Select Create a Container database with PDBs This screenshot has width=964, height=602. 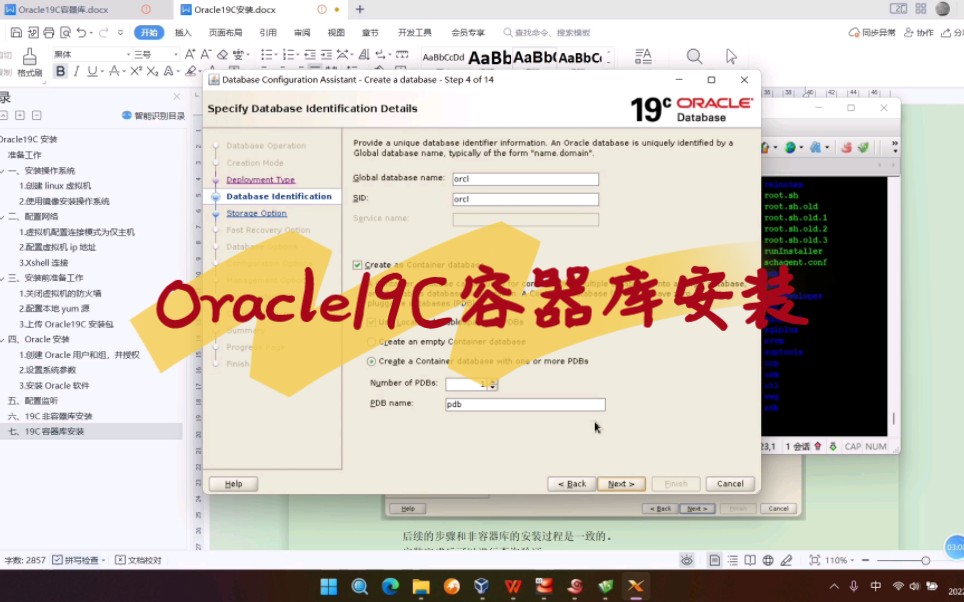tap(370, 361)
